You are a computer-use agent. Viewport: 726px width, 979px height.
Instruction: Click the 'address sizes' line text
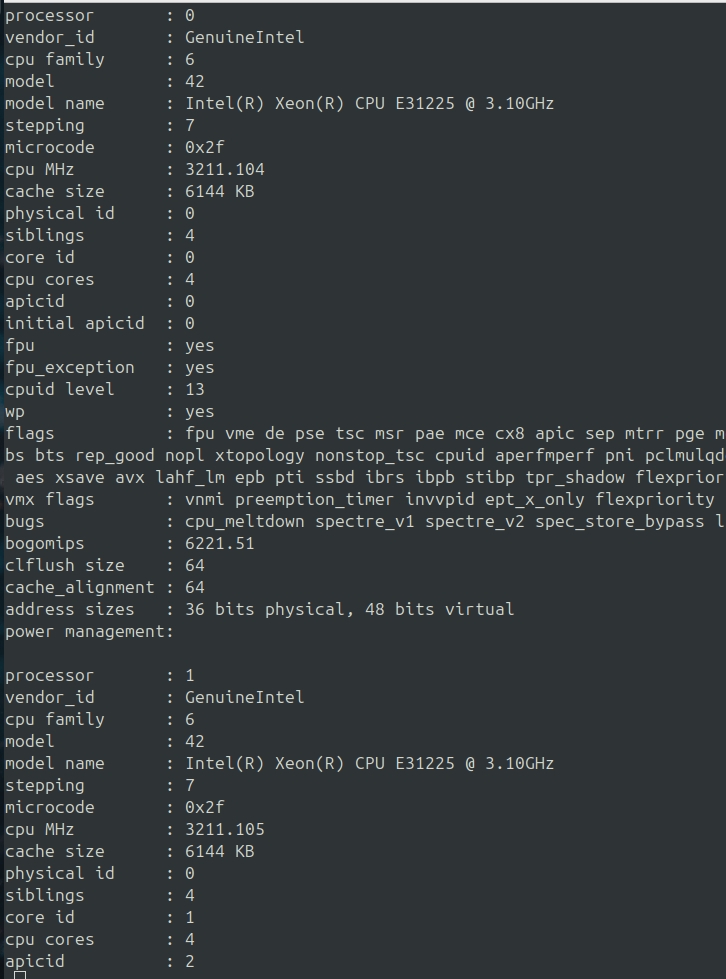click(260, 609)
